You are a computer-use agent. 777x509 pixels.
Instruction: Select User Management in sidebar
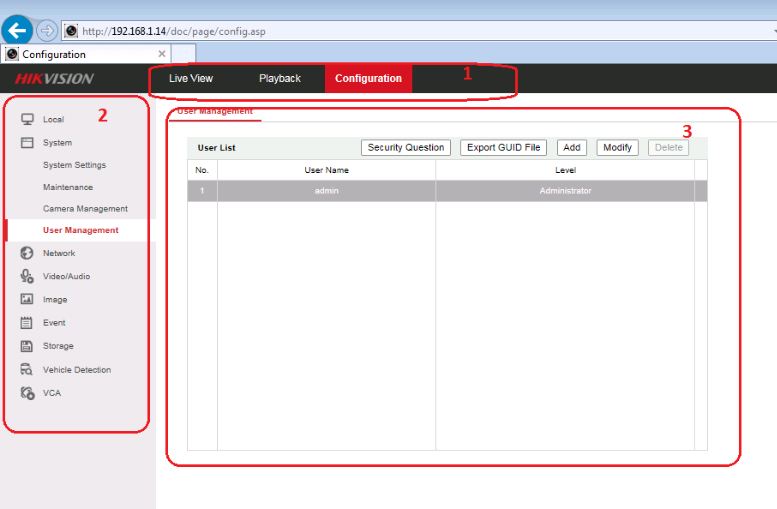[x=81, y=230]
